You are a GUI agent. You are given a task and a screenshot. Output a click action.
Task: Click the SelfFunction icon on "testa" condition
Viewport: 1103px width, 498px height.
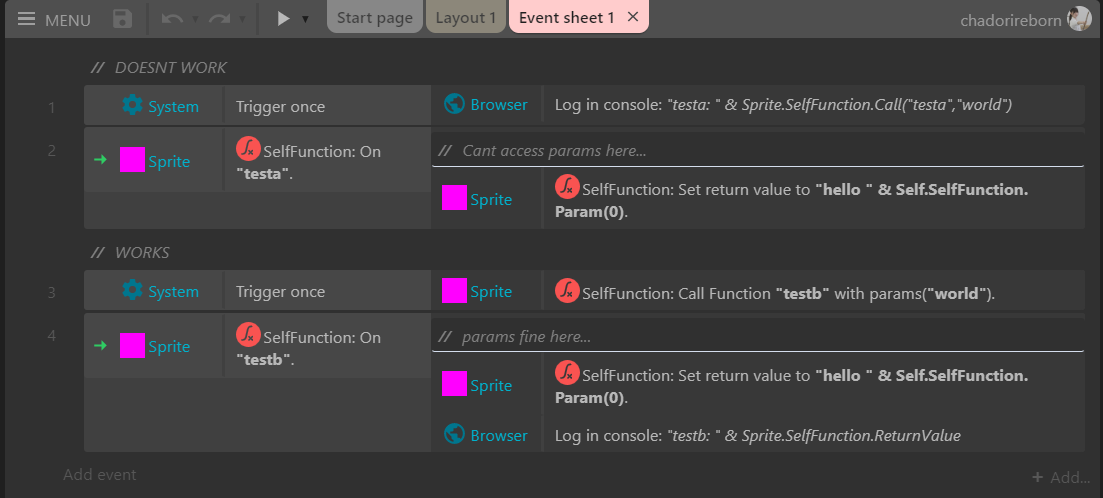pos(248,150)
